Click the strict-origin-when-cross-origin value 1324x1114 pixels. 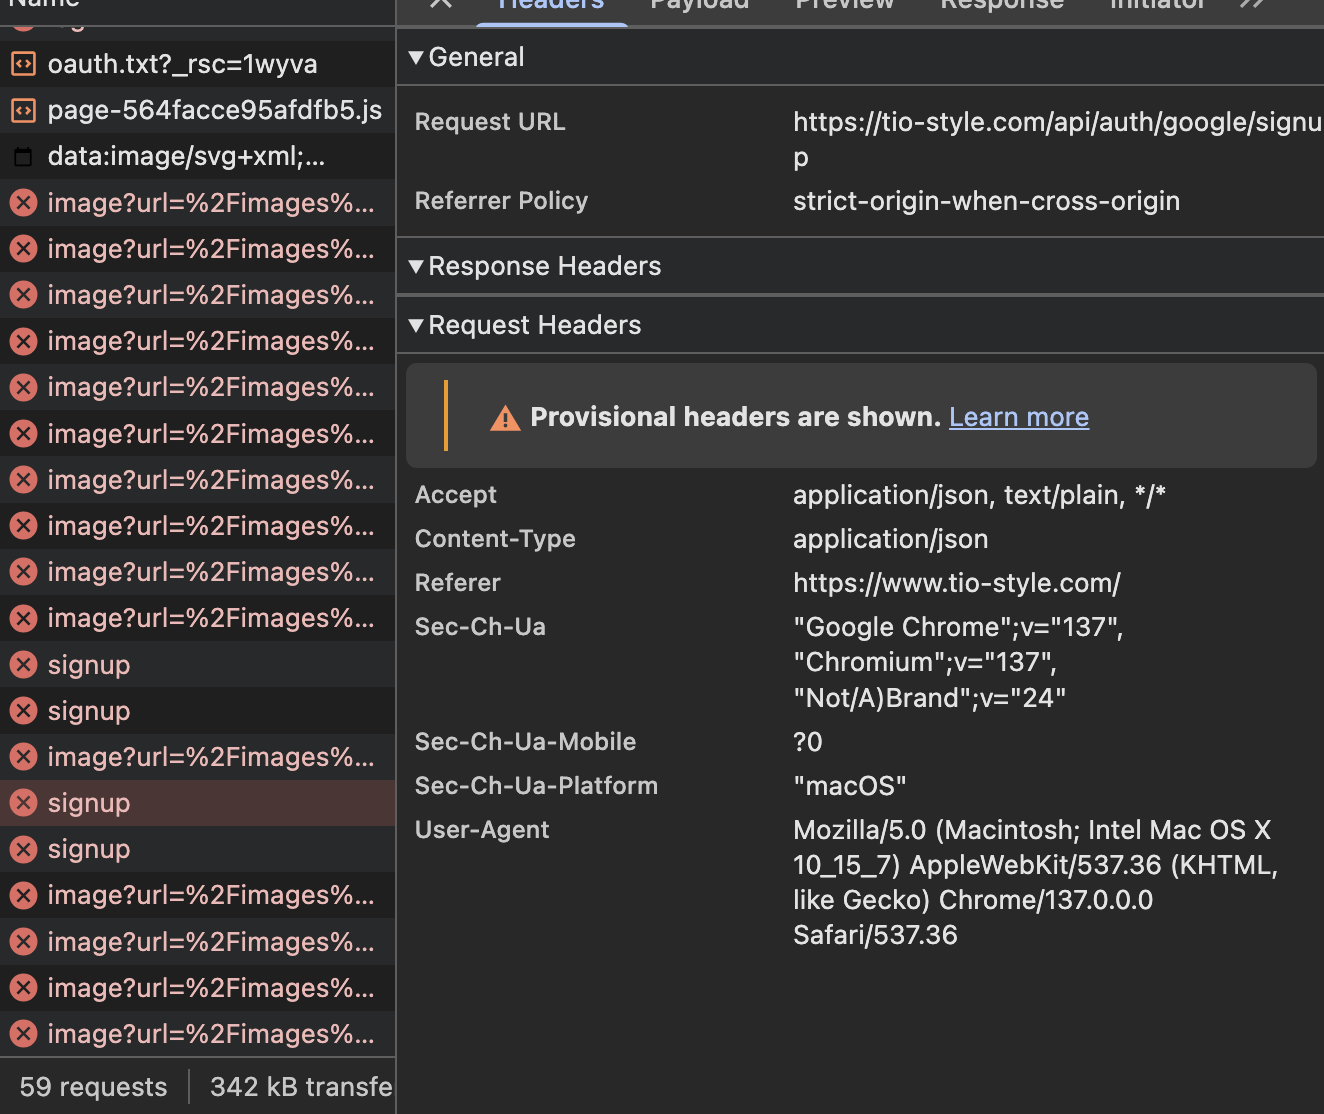986,201
